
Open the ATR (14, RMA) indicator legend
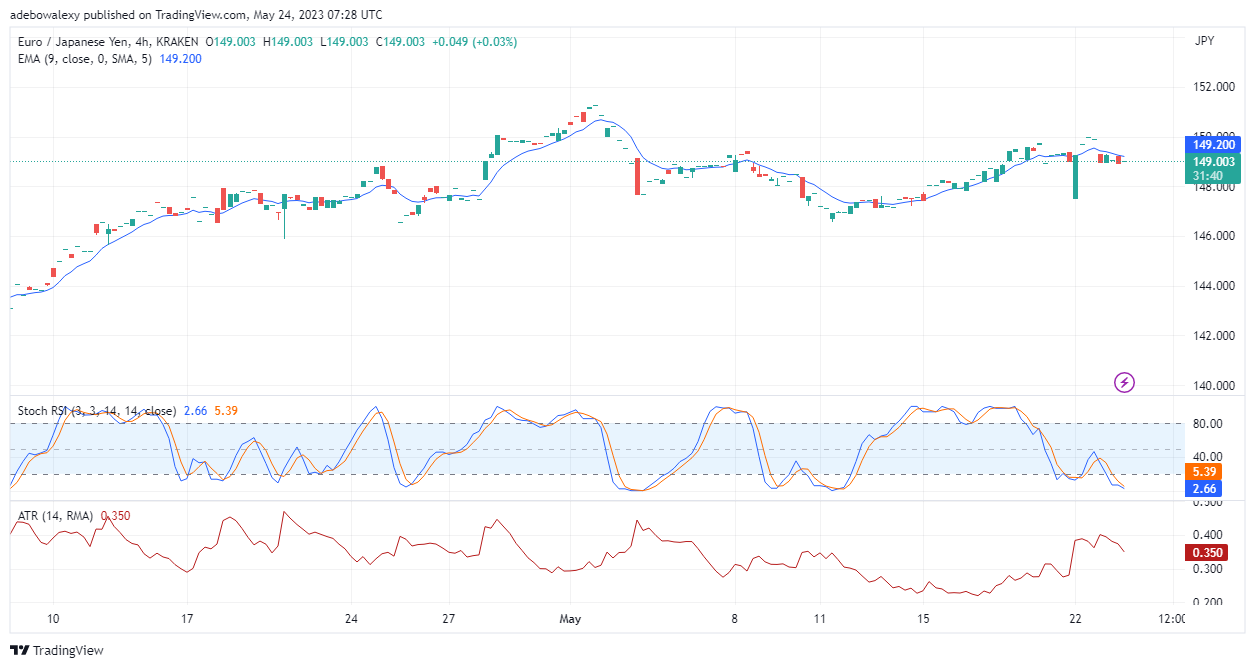(55, 516)
